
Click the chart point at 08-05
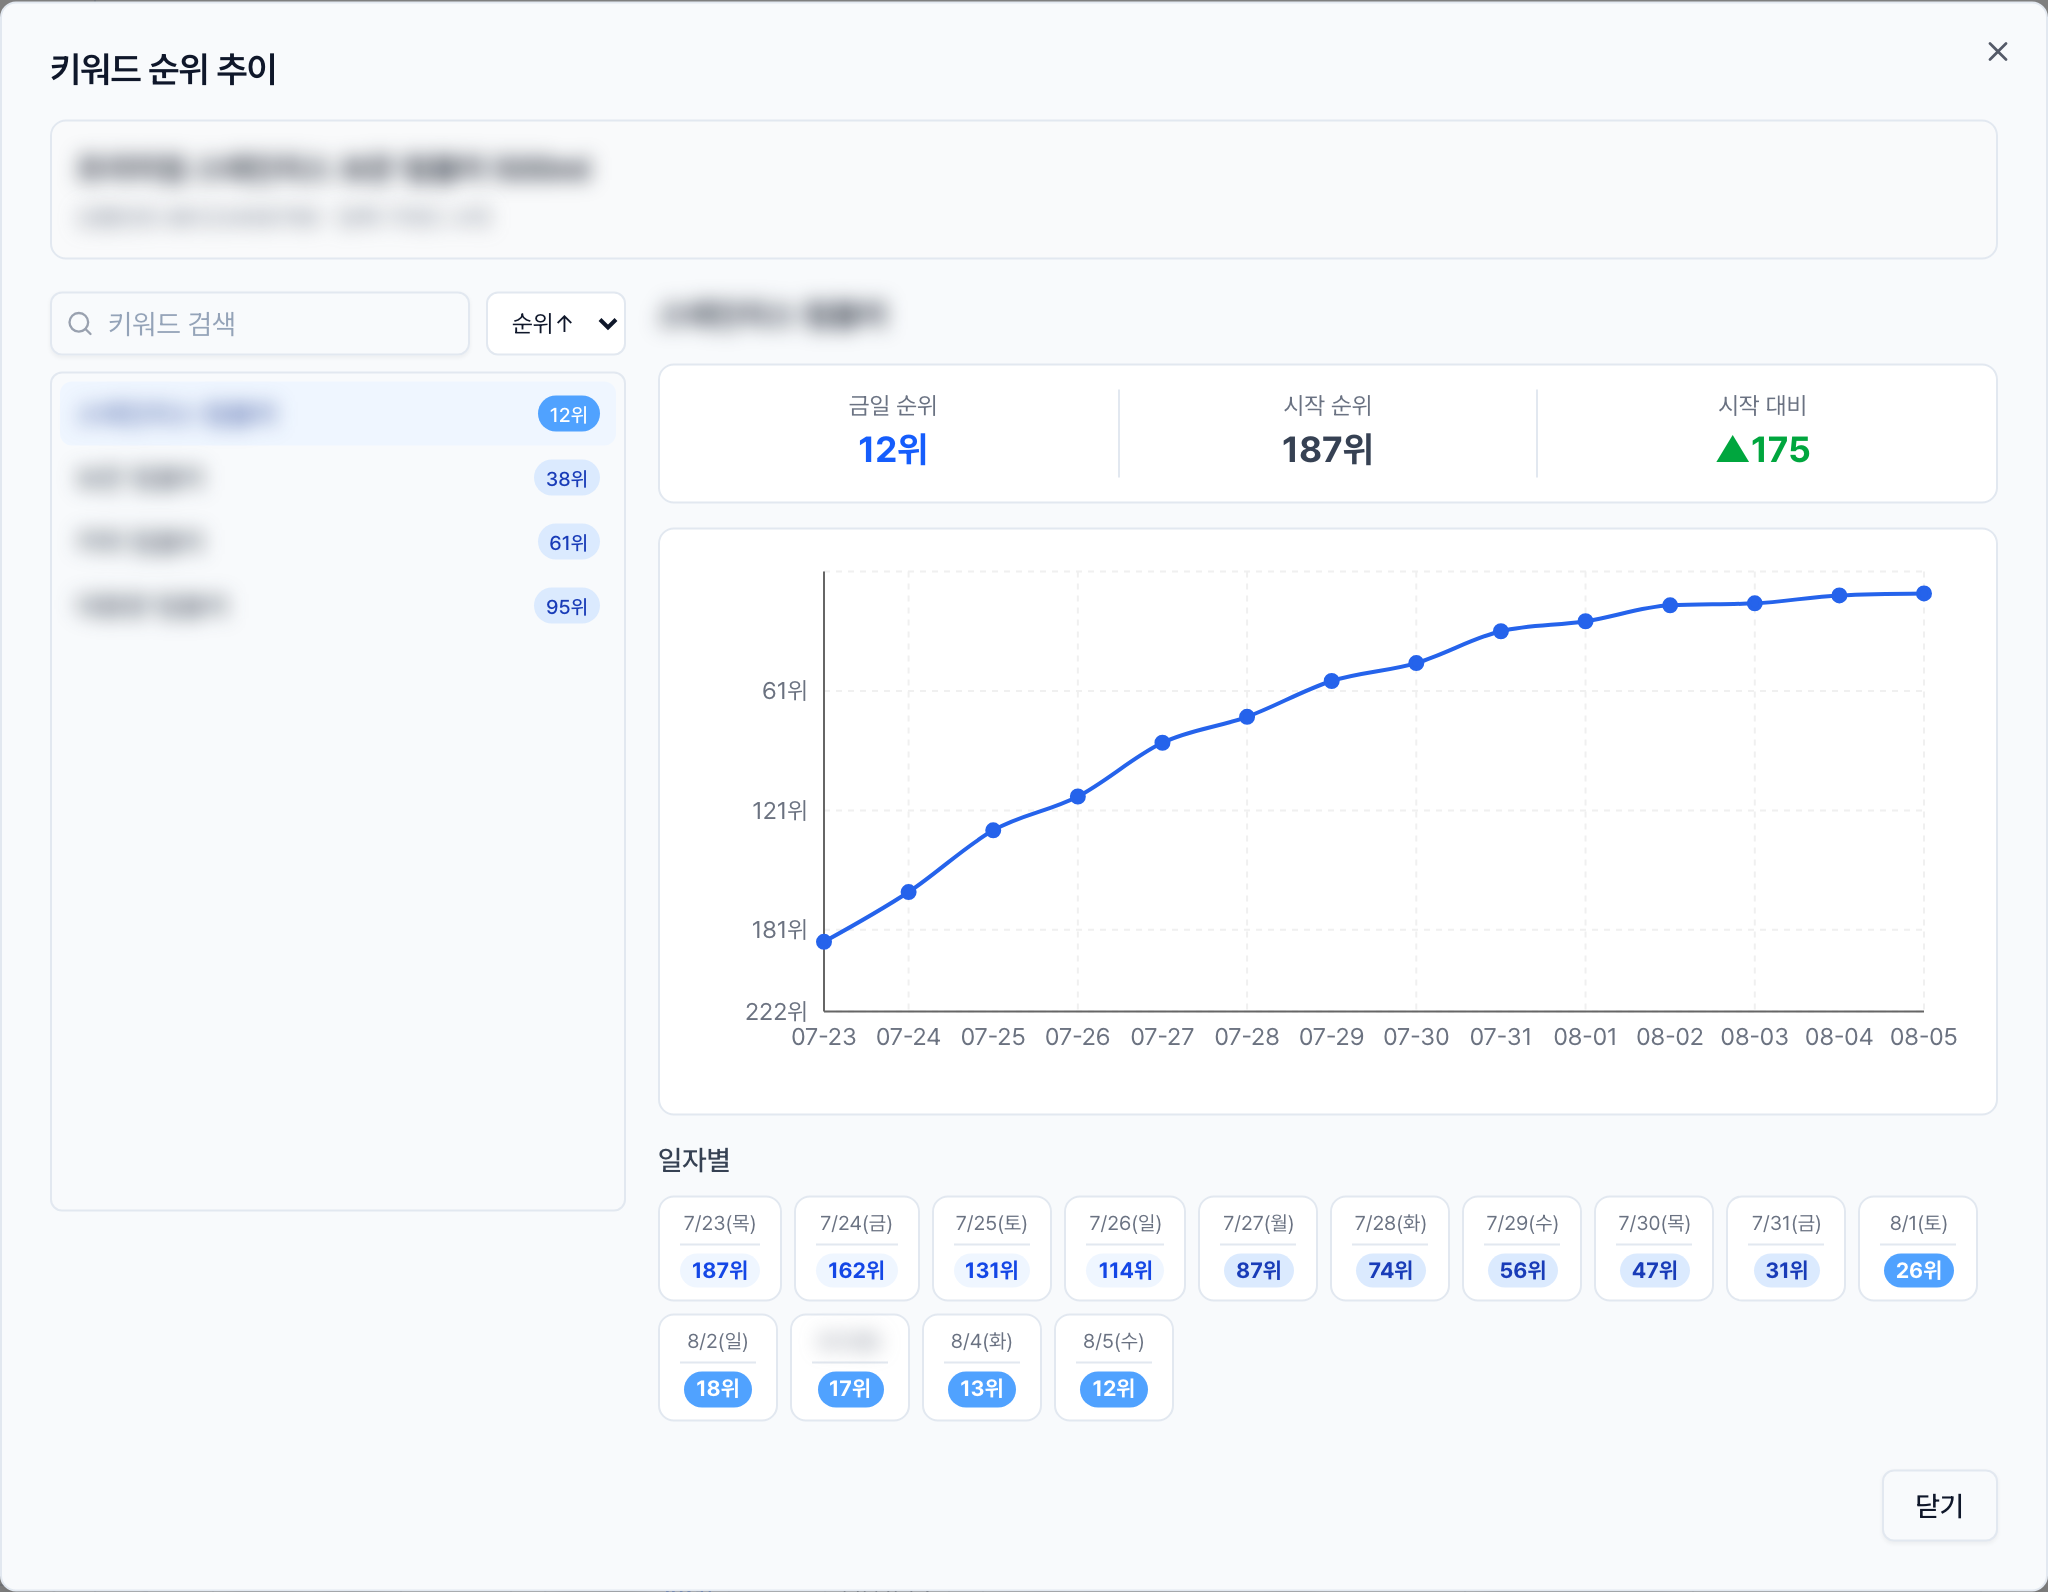click(x=1924, y=593)
